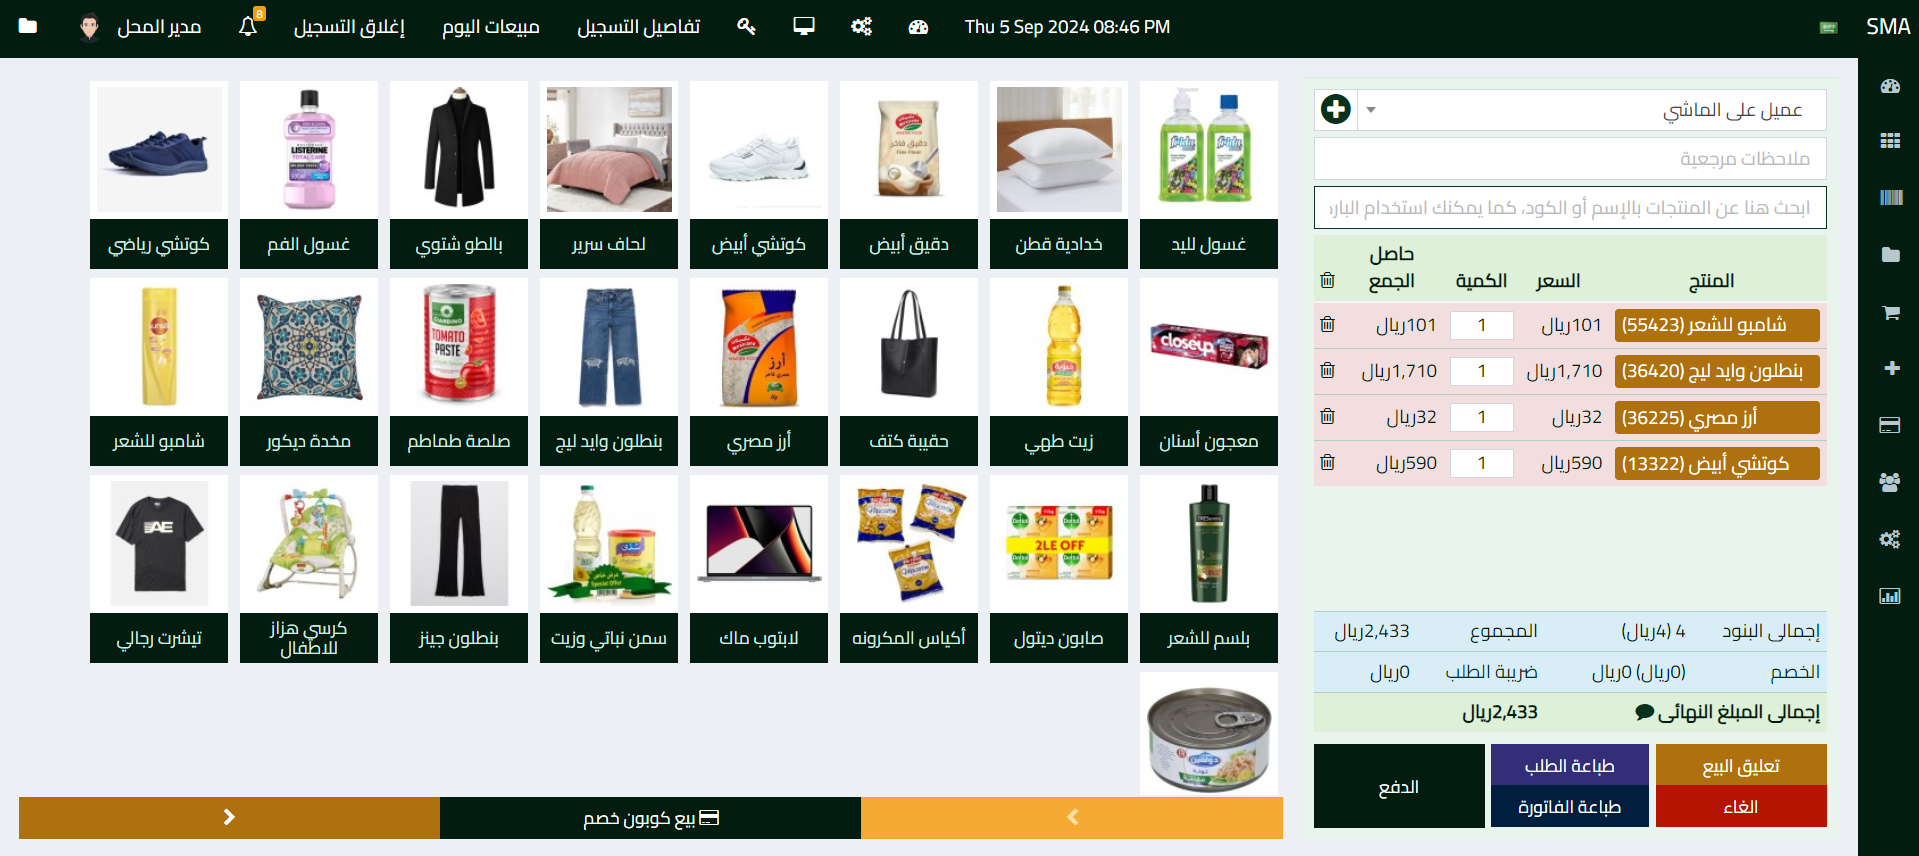Select the لابتوب ماك product thumbnail
The image size is (1919, 856).
(x=759, y=543)
